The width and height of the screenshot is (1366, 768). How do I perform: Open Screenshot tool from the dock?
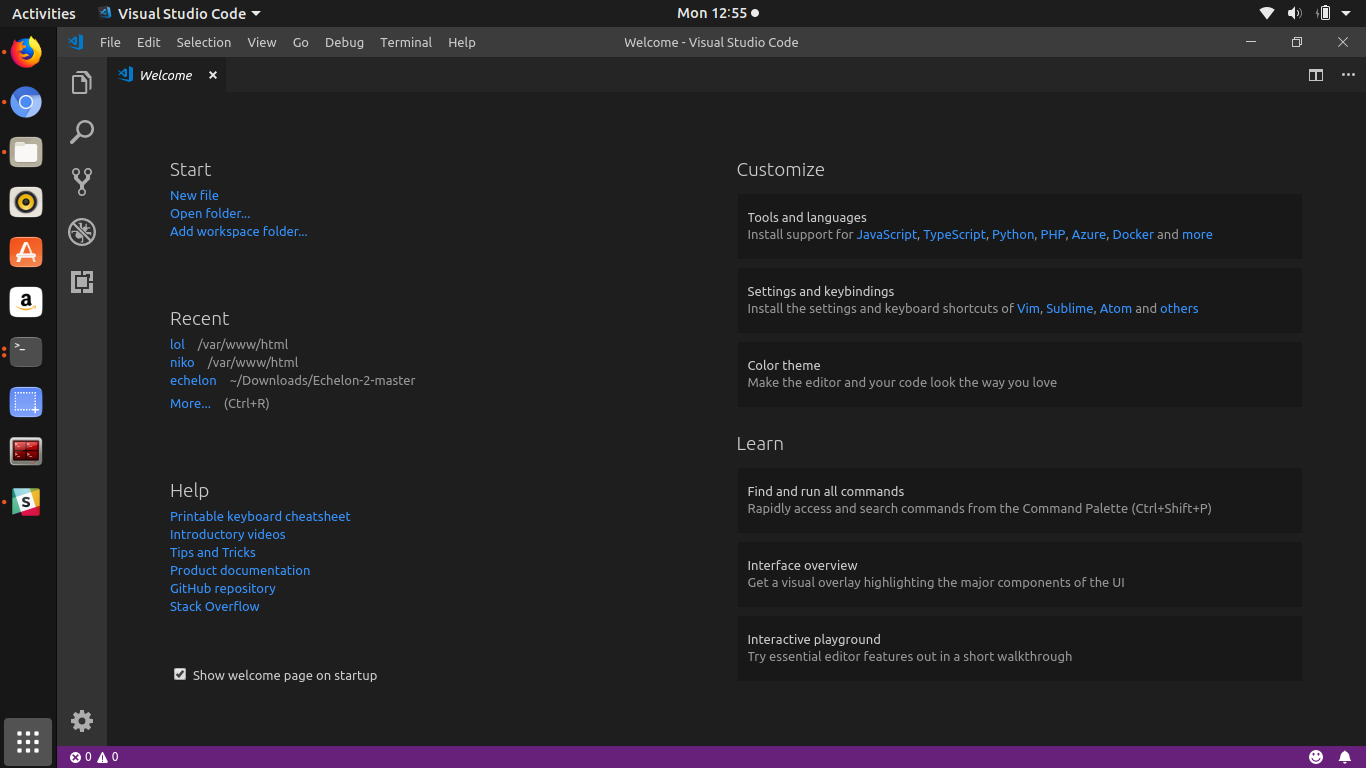click(x=26, y=402)
